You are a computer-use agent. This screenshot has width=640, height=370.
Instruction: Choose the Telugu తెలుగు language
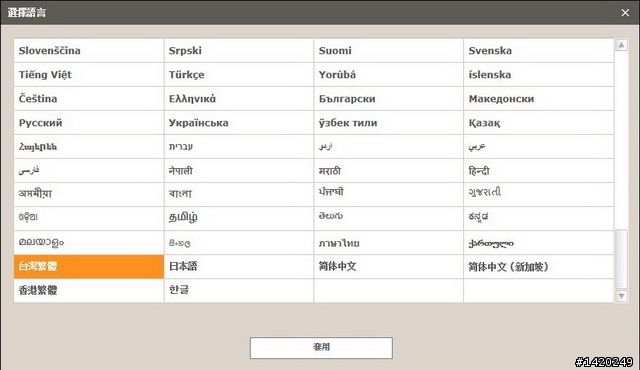pos(389,219)
